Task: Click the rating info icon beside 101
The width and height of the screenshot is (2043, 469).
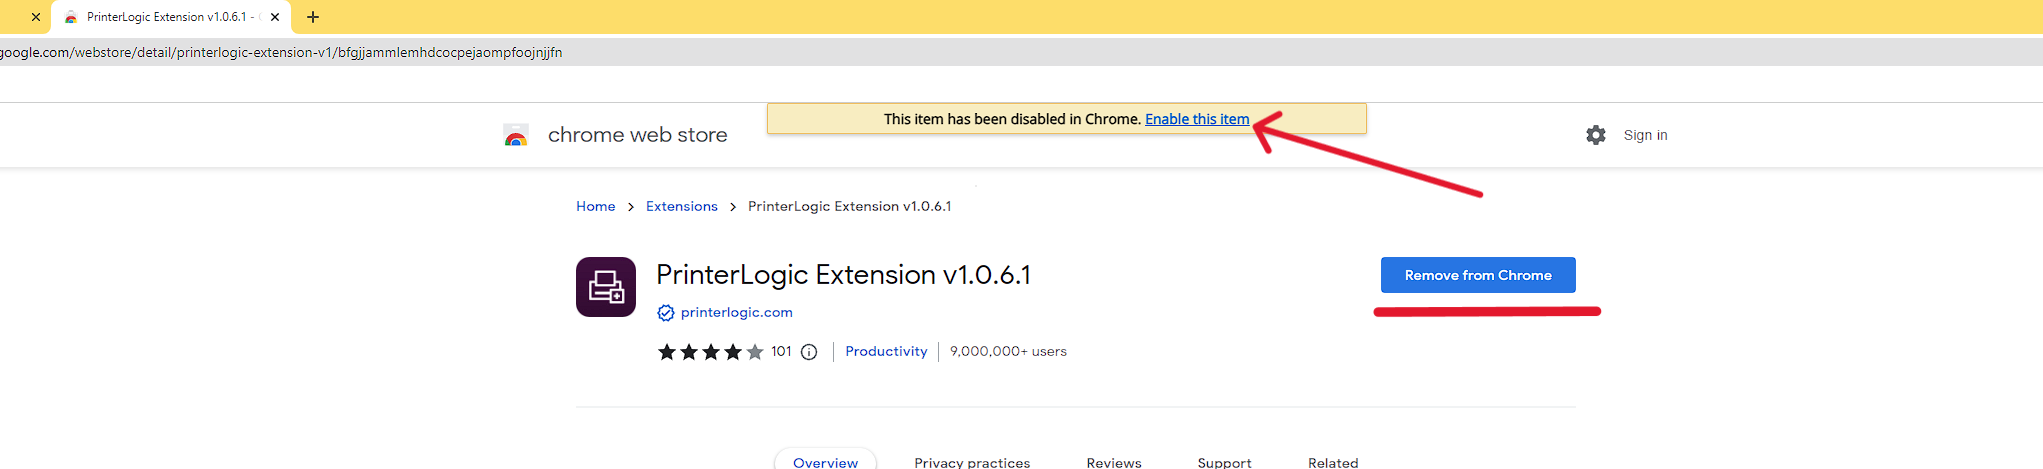Action: pyautogui.click(x=809, y=352)
